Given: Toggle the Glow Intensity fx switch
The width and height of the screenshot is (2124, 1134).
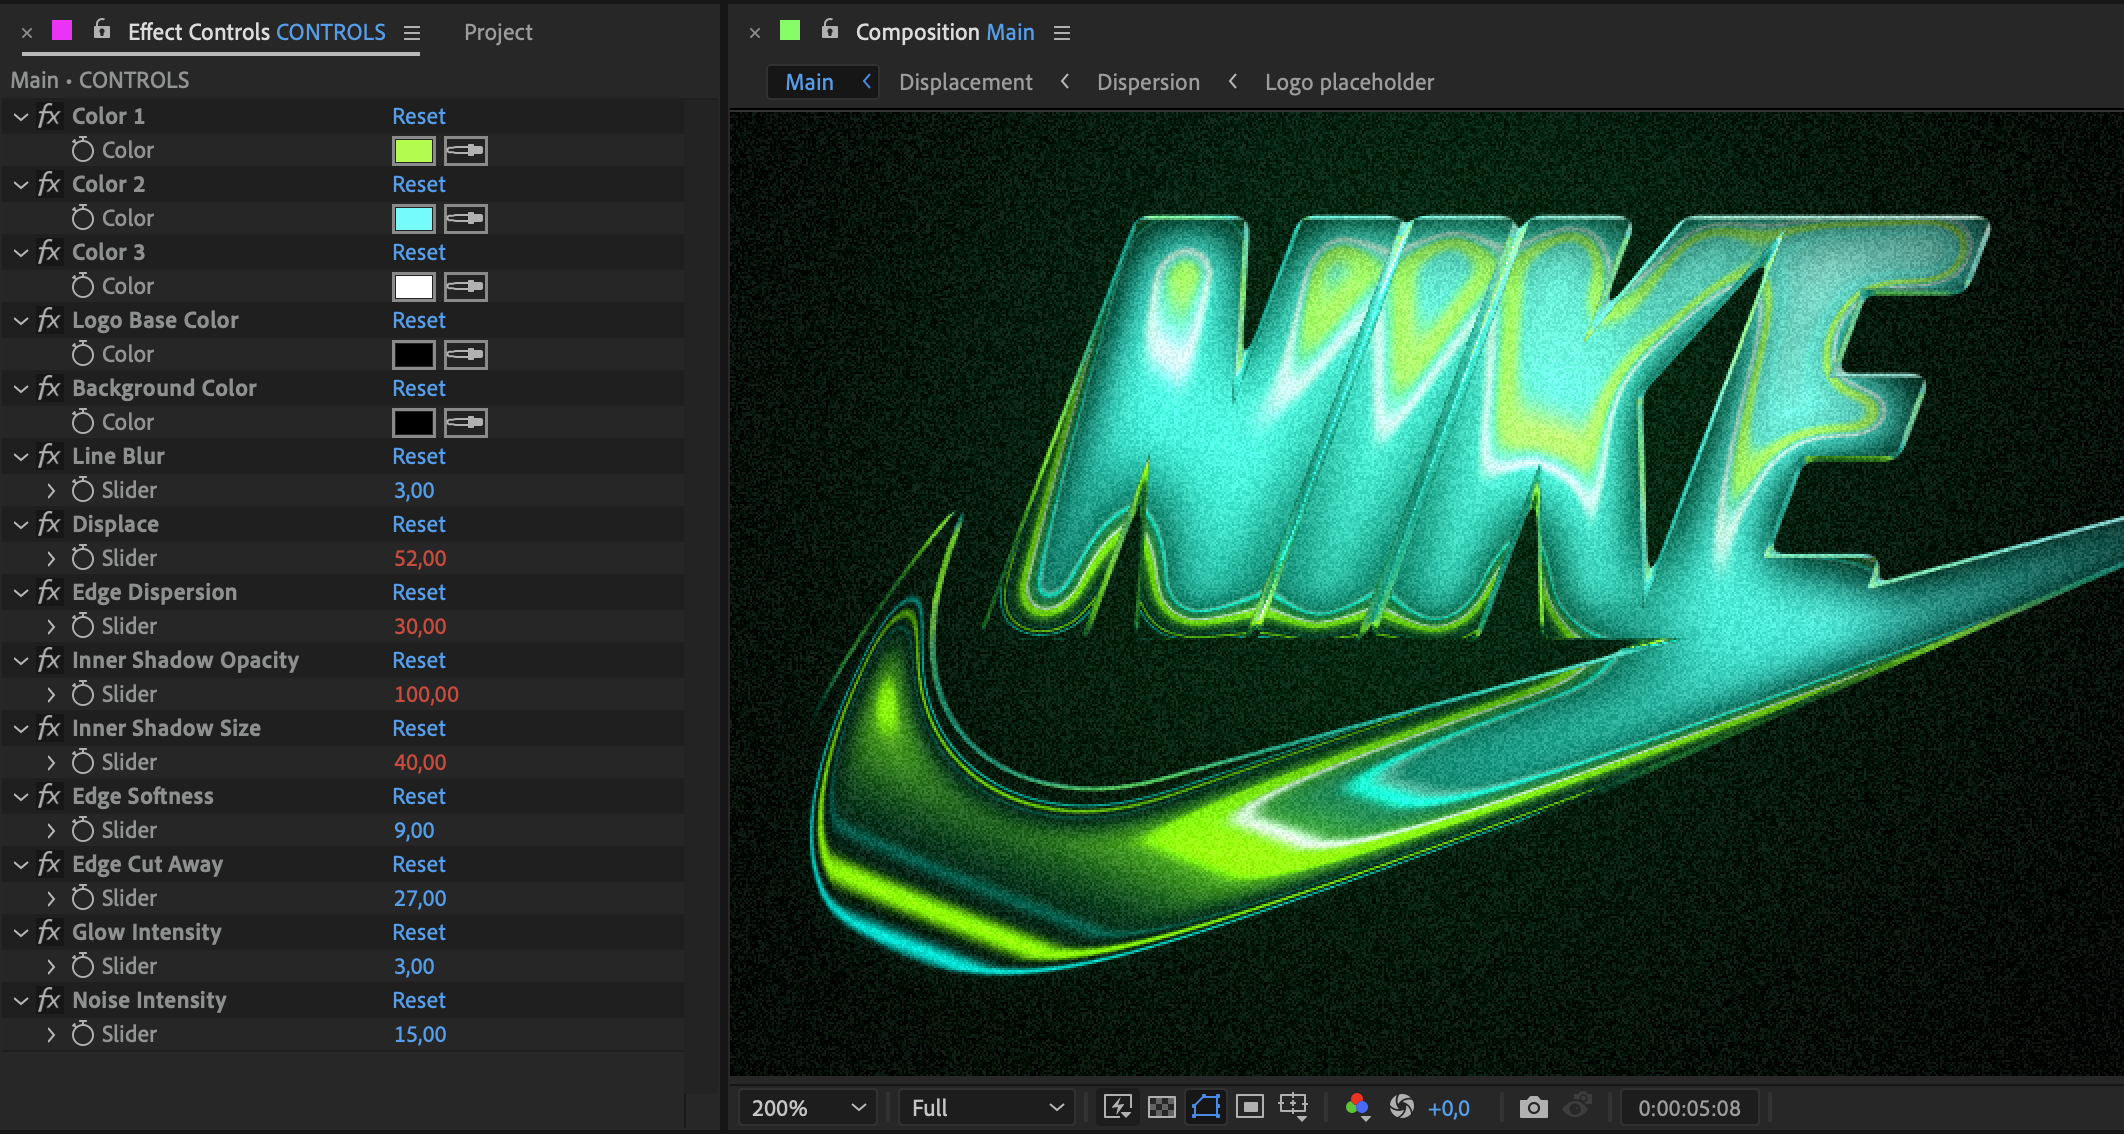Looking at the screenshot, I should click(49, 932).
